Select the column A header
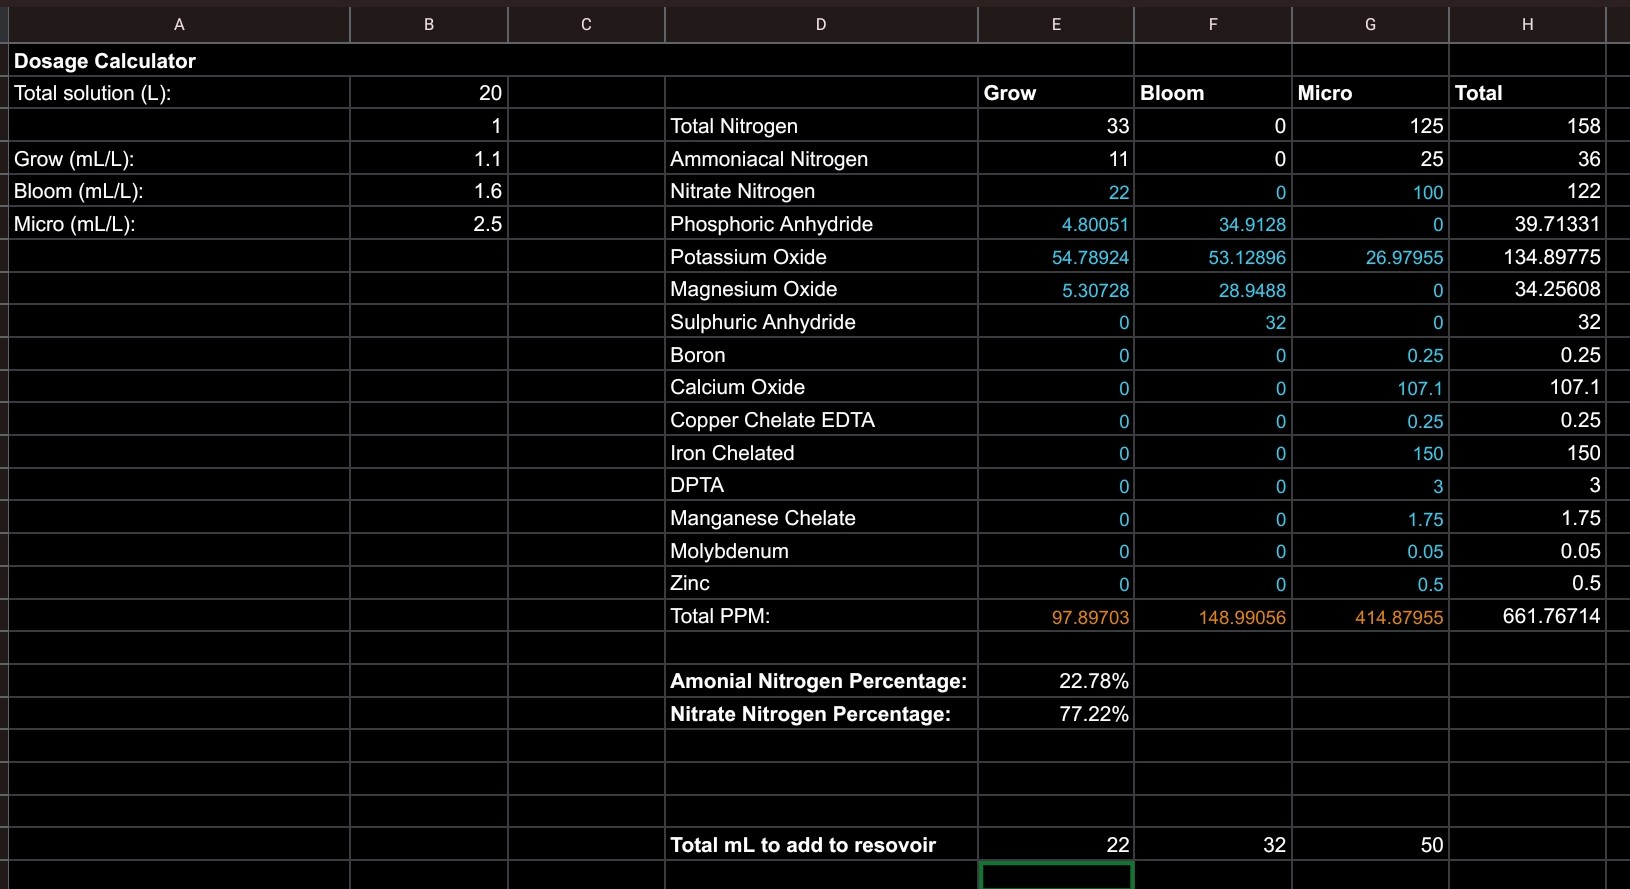 tap(179, 24)
